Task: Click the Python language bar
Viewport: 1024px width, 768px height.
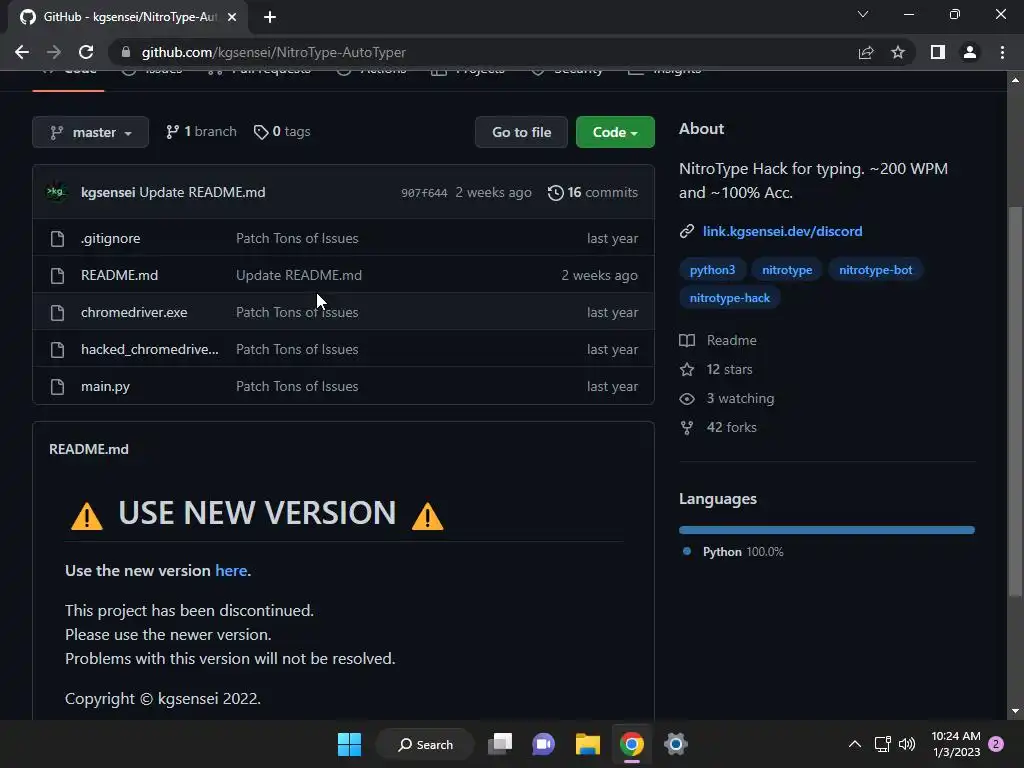Action: coord(827,530)
